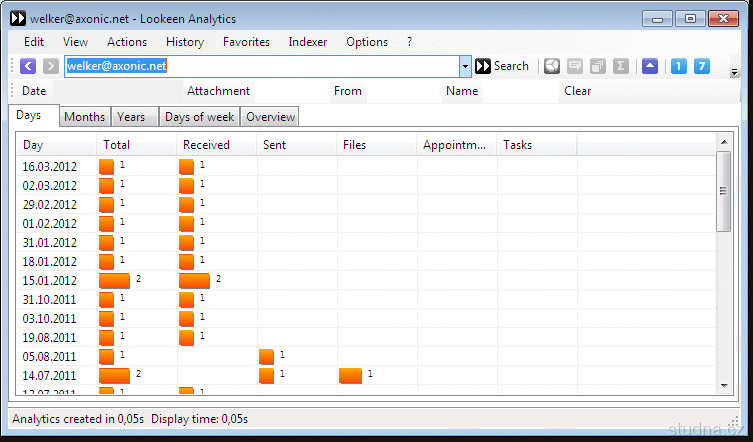Click the vertical scrollbar thumb
The image size is (753, 442).
(x=724, y=191)
